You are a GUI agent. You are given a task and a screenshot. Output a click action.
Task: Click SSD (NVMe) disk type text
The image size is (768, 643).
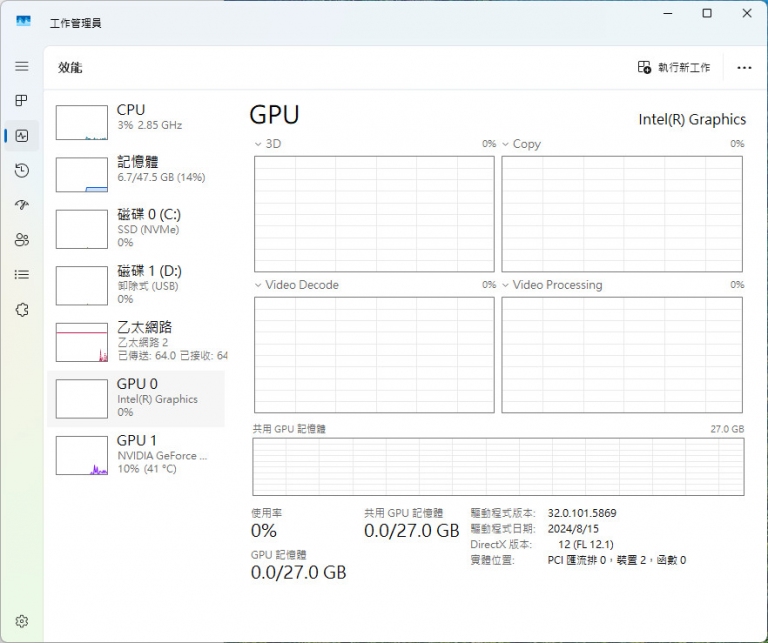pyautogui.click(x=148, y=229)
